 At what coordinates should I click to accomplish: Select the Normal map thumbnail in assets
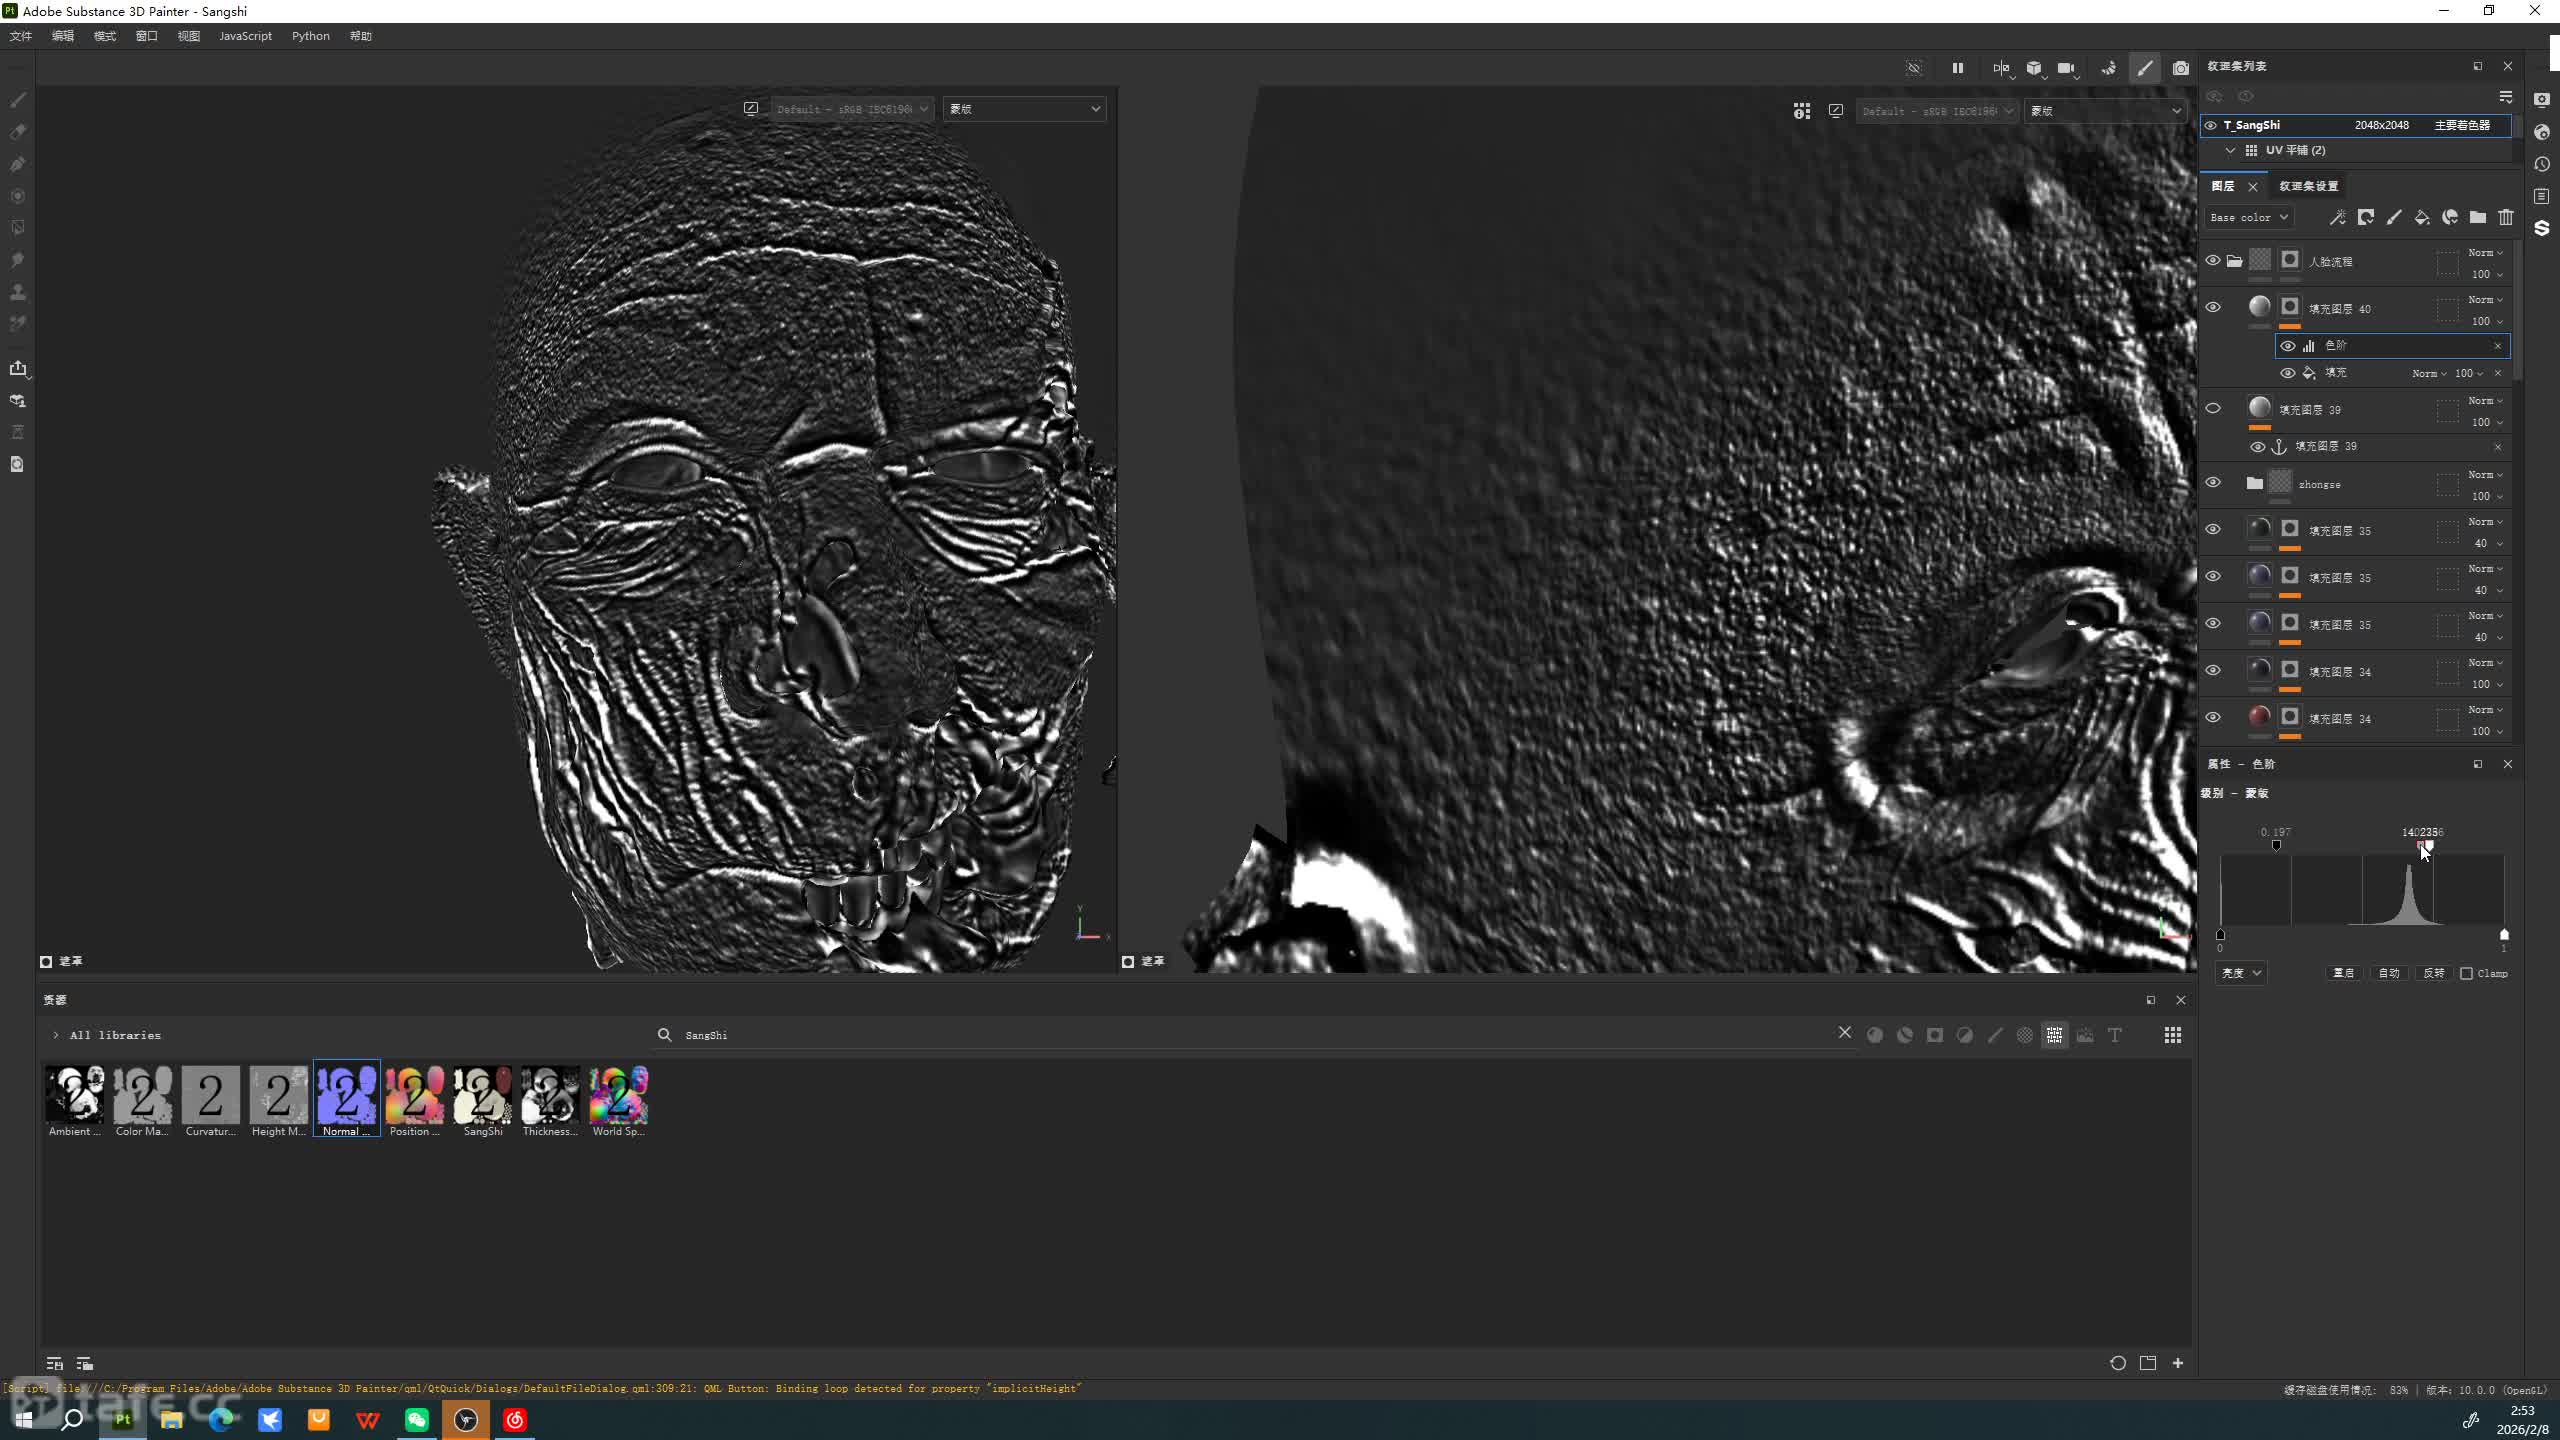346,1097
